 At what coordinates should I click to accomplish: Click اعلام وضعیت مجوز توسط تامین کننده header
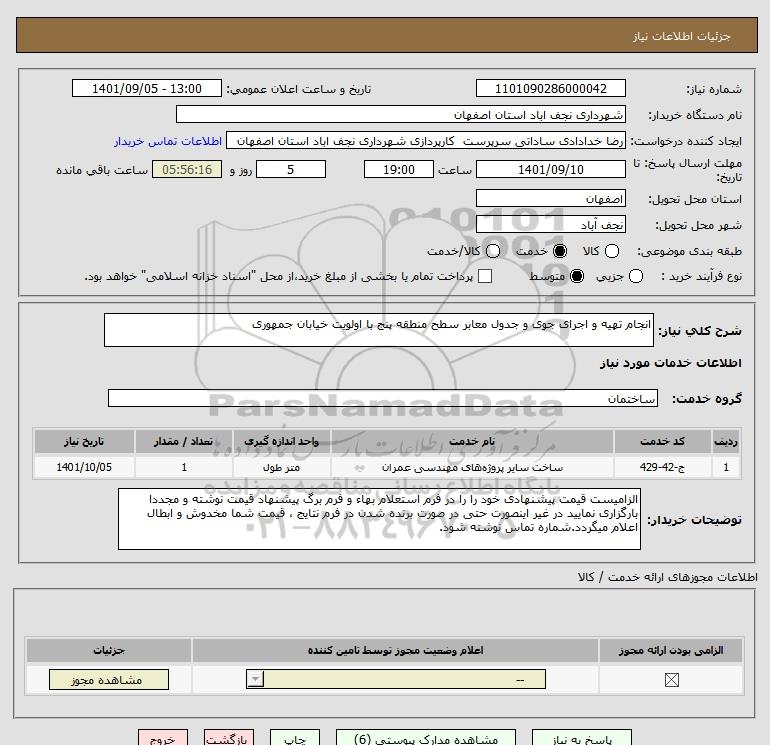[395, 650]
